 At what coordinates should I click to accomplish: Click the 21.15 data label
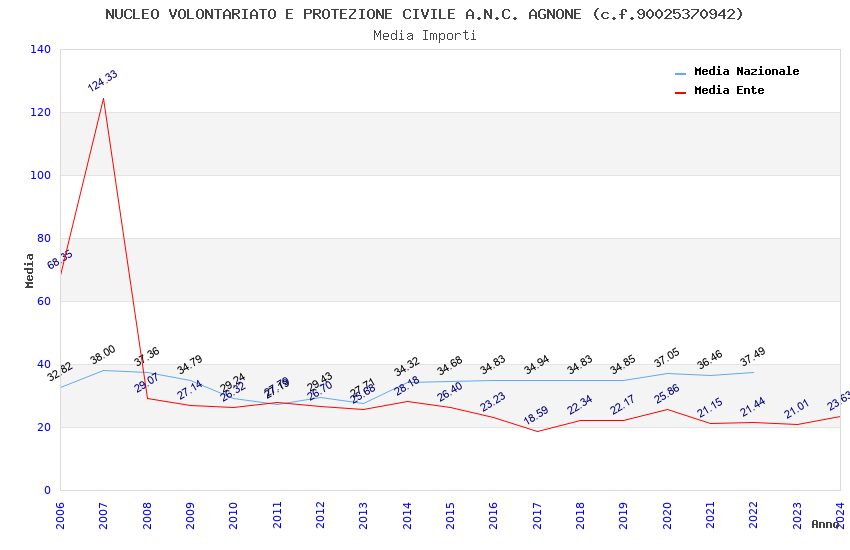[x=710, y=407]
